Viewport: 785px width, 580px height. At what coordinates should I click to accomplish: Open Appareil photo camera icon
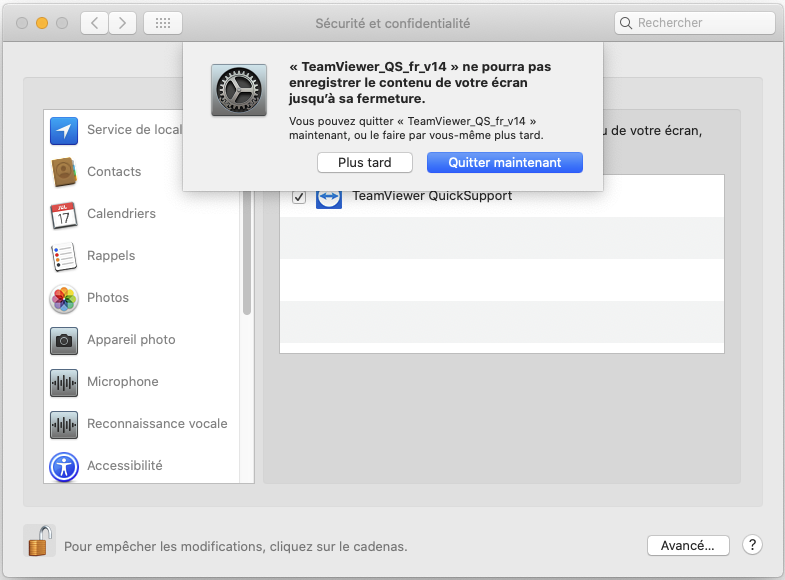[64, 340]
